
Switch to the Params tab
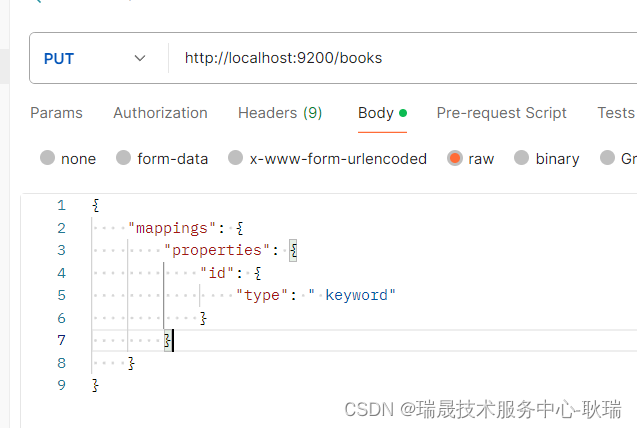(56, 113)
